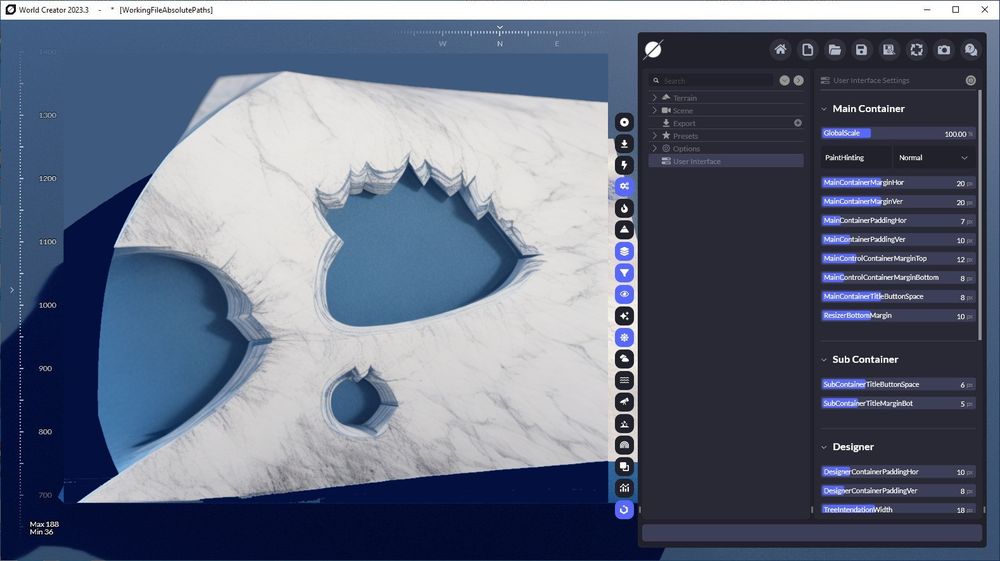Create a new project with the blank page icon
The image size is (1000, 561).
(x=807, y=50)
